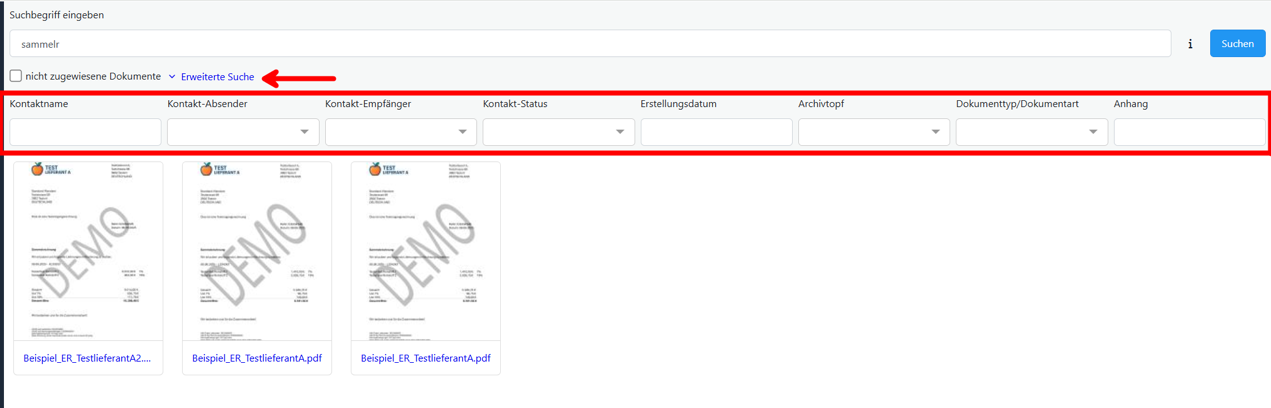Viewport: 1271px width, 408px height.
Task: Expand the Dokumenttyp/Dokumentart dropdown
Action: point(1031,132)
